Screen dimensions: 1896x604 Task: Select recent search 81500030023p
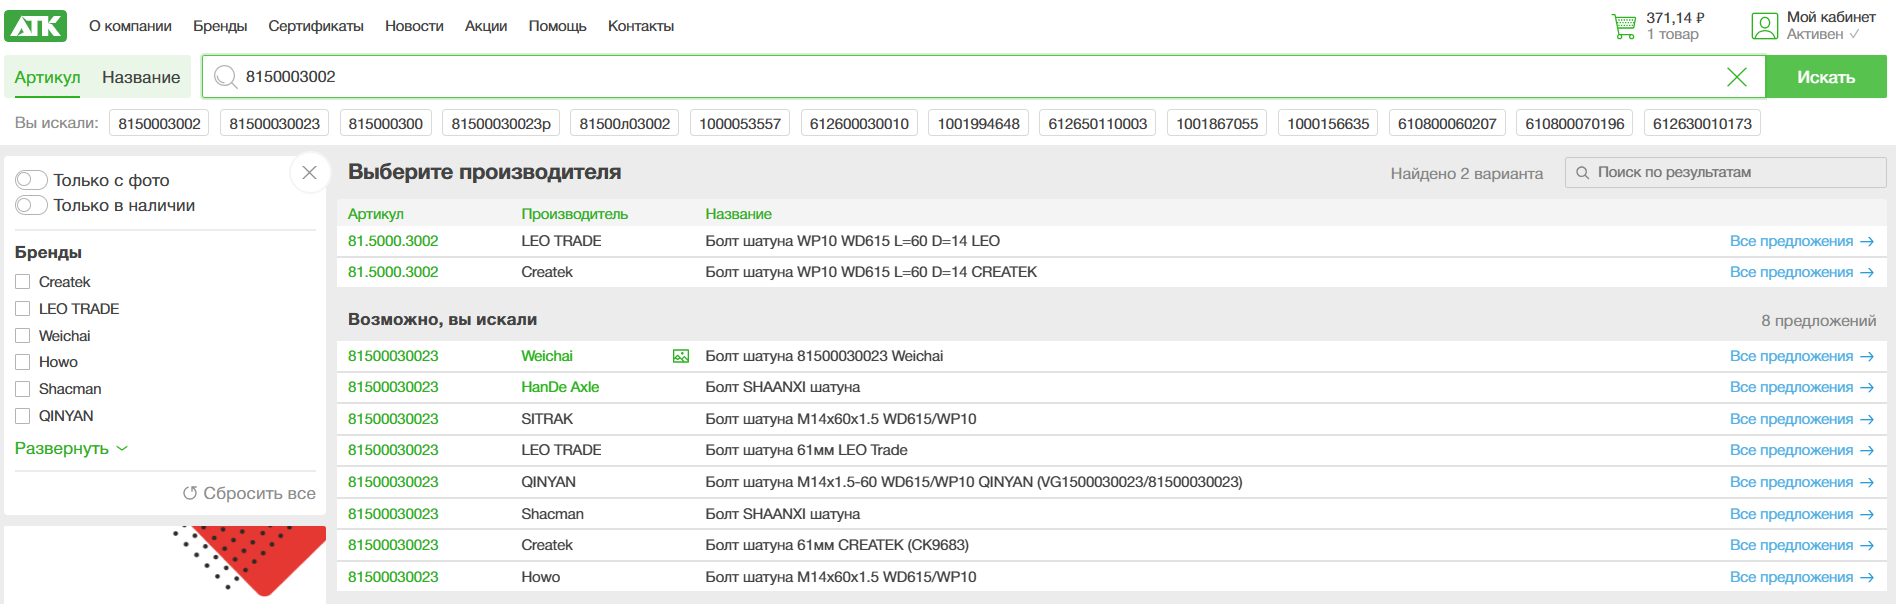[501, 124]
